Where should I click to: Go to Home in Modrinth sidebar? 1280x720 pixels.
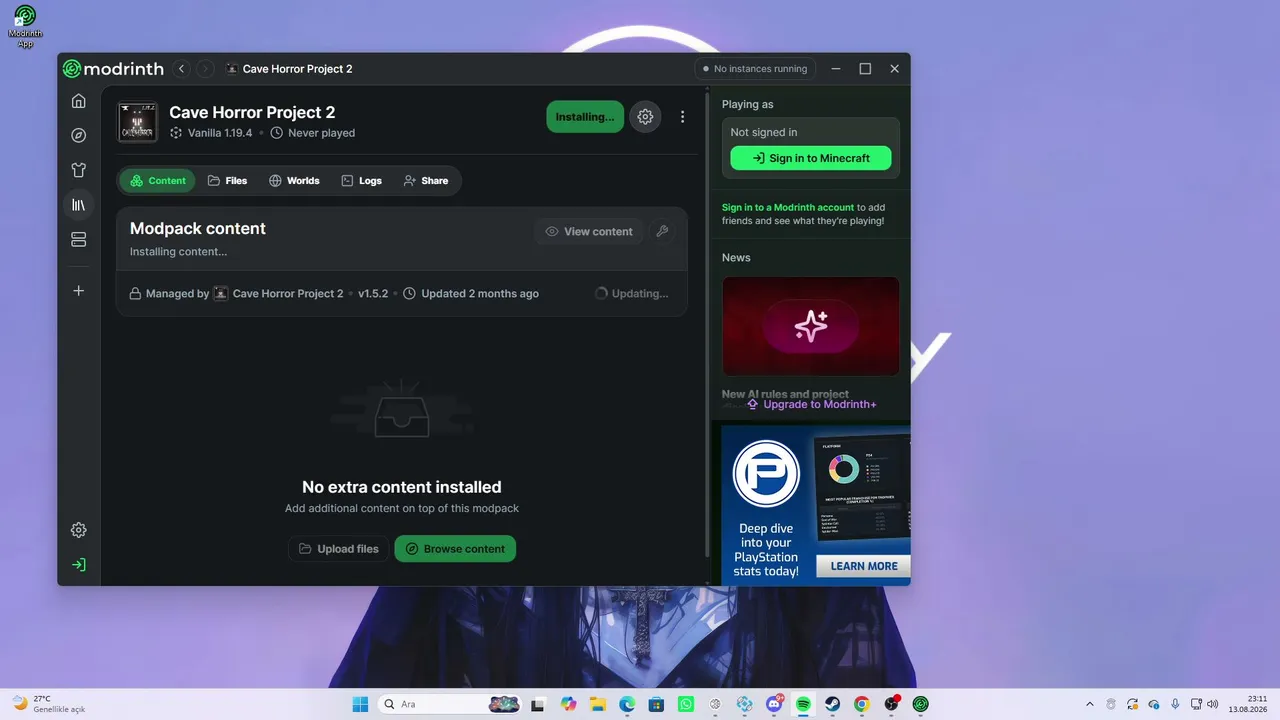pos(79,101)
